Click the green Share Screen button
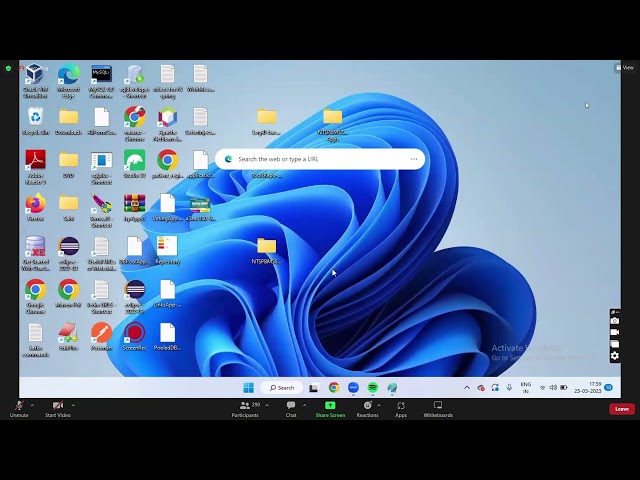The image size is (640, 480). point(330,407)
